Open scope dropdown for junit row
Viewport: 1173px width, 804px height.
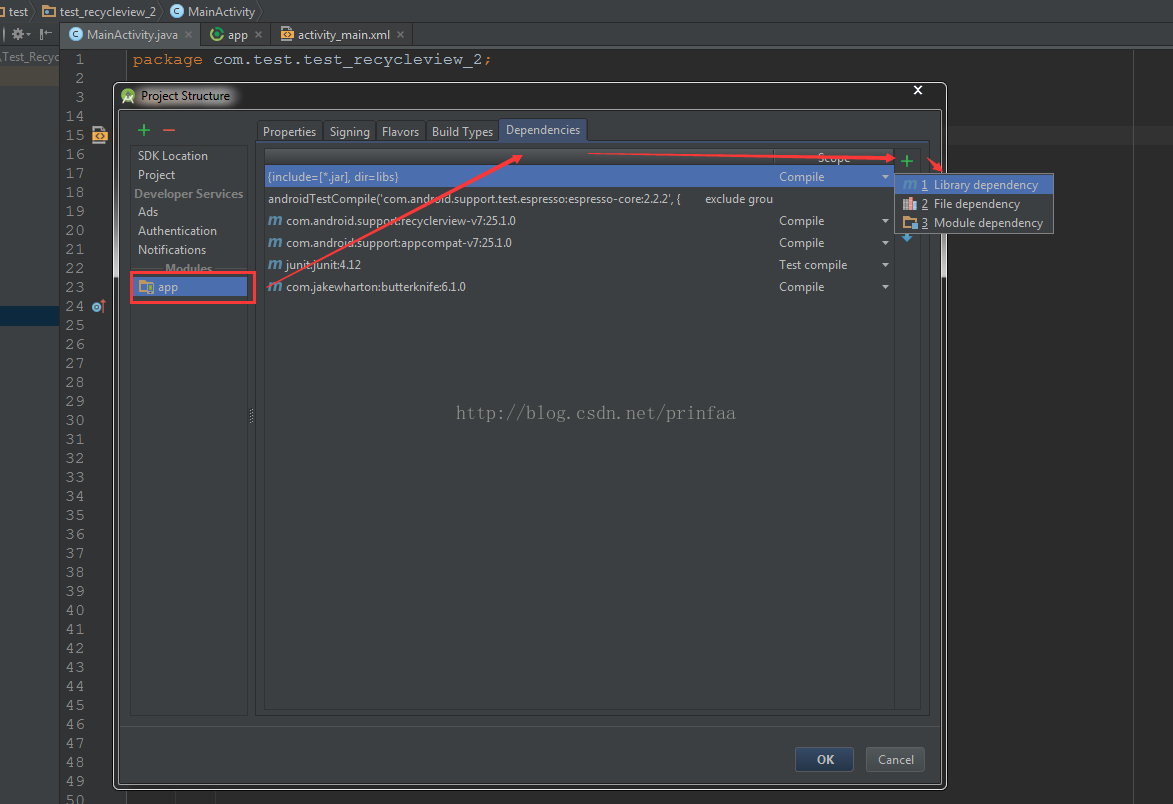pos(885,265)
